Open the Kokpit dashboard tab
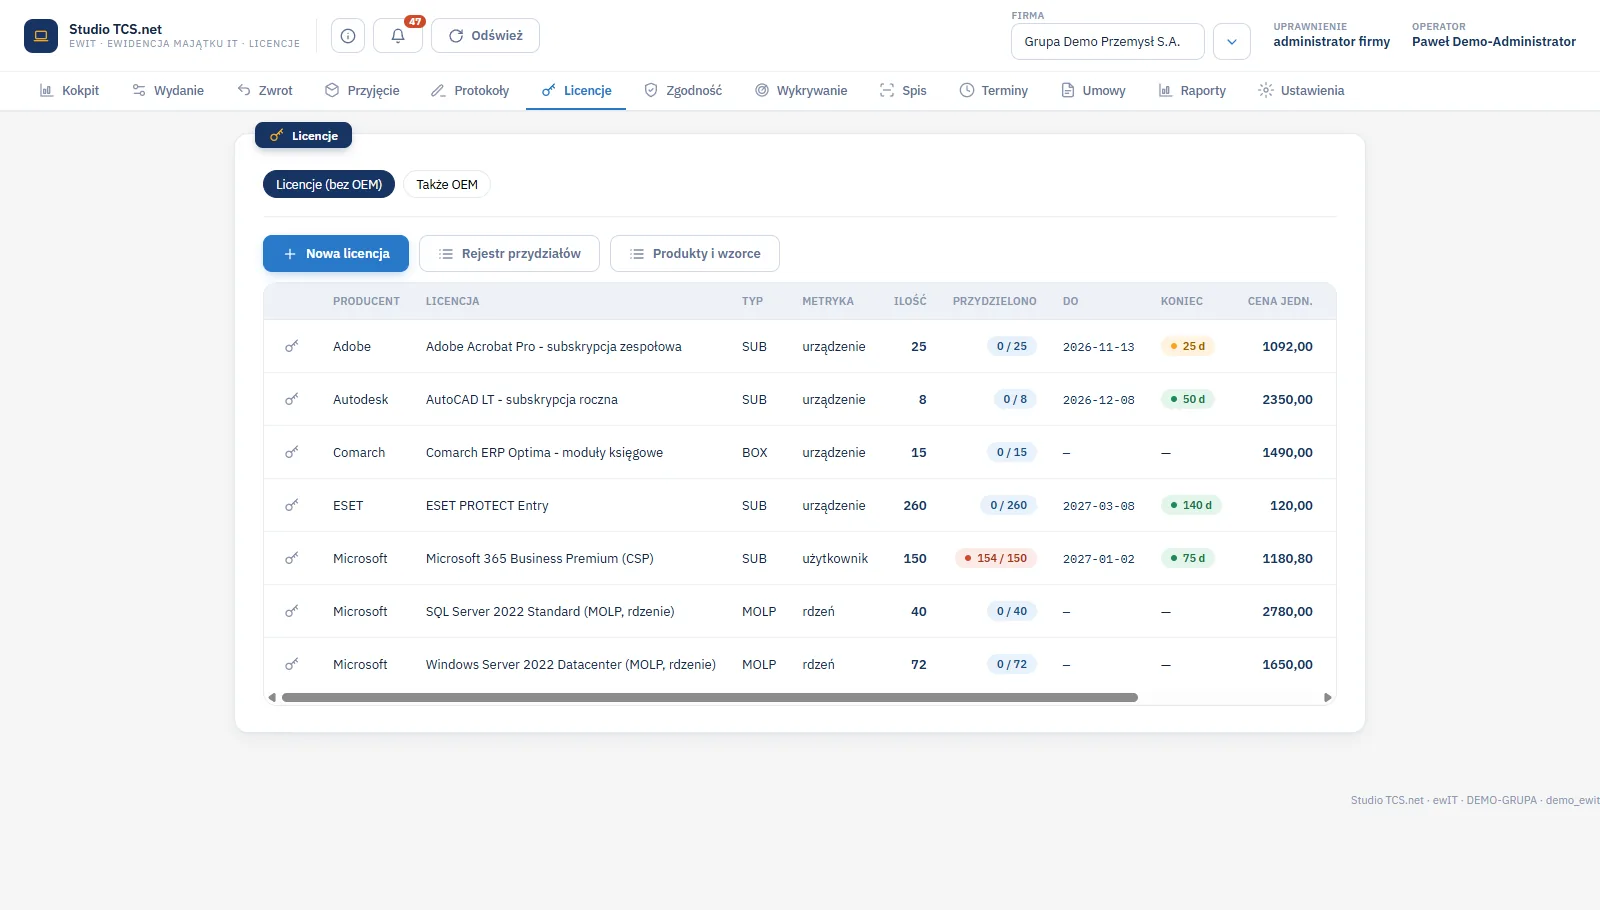This screenshot has height=910, width=1600. [69, 90]
